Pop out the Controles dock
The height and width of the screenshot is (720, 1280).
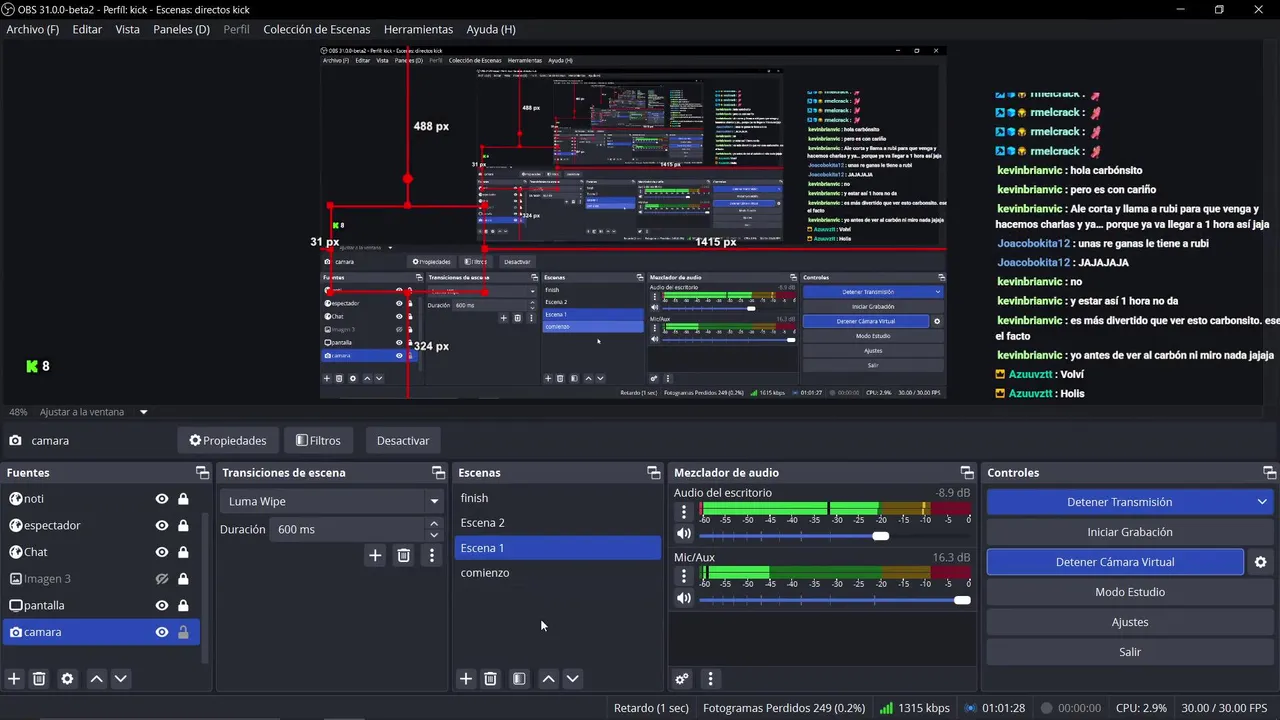1270,473
